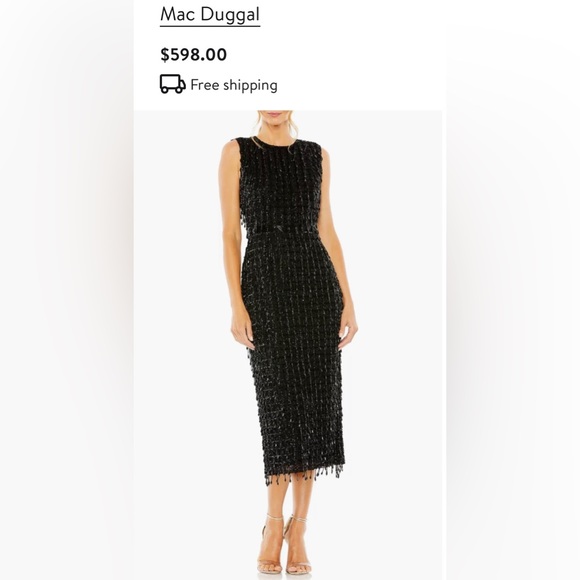
Task: Tap the wheels of the truck icon
Action: point(172,90)
